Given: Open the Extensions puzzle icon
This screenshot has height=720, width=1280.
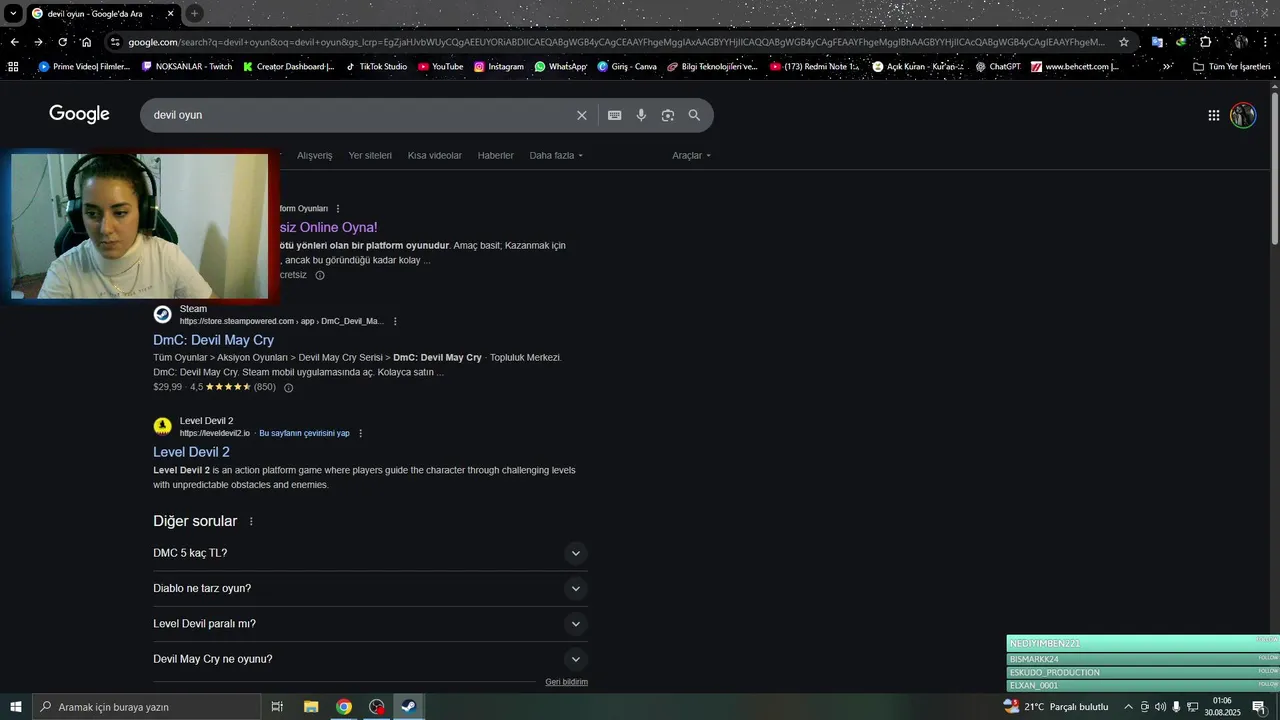Looking at the screenshot, I should click(x=1206, y=42).
